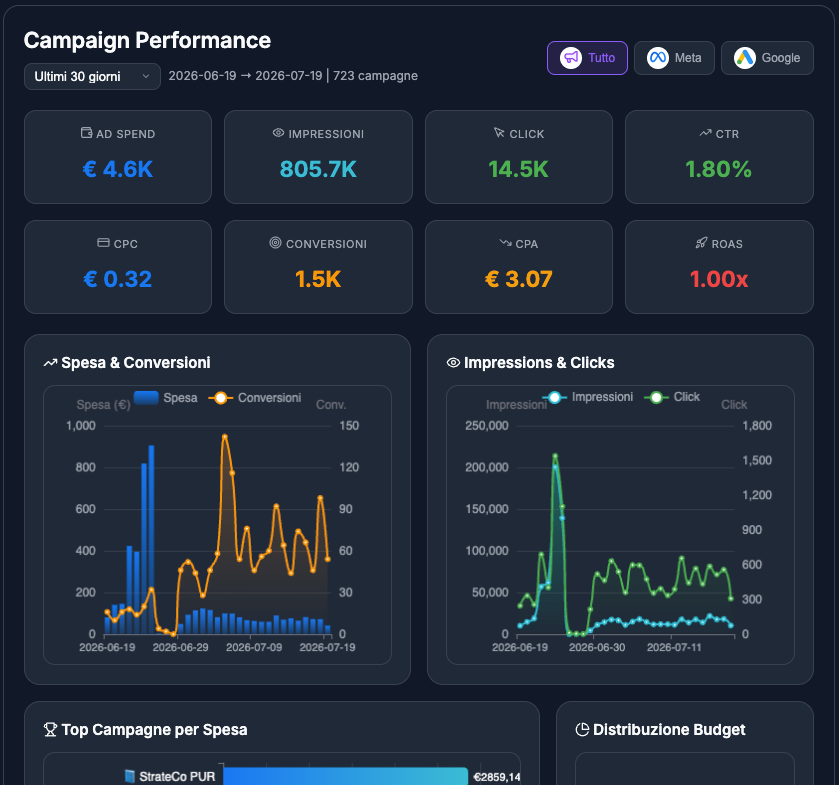Click the StrateCo PUR campaign bar
Image resolution: width=839 pixels, height=785 pixels.
346,776
